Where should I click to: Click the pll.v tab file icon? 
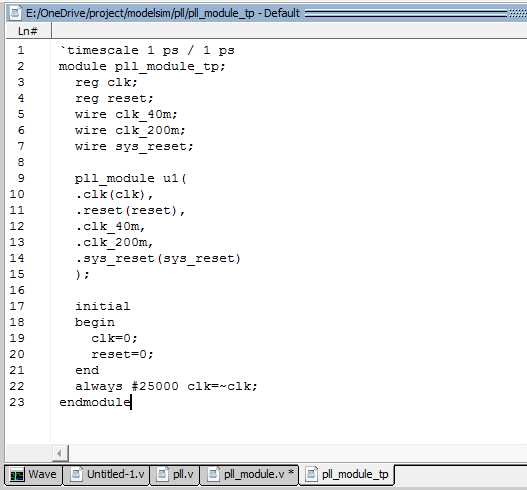[163, 474]
